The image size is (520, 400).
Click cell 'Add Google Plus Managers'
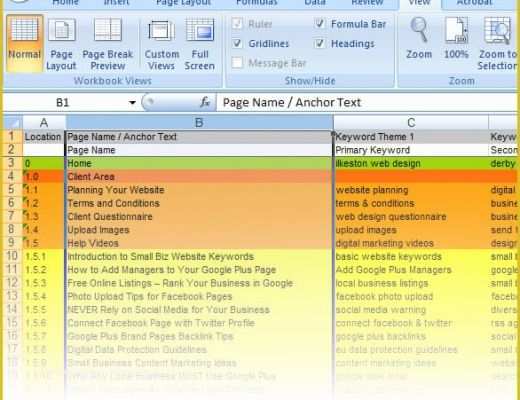click(411, 270)
